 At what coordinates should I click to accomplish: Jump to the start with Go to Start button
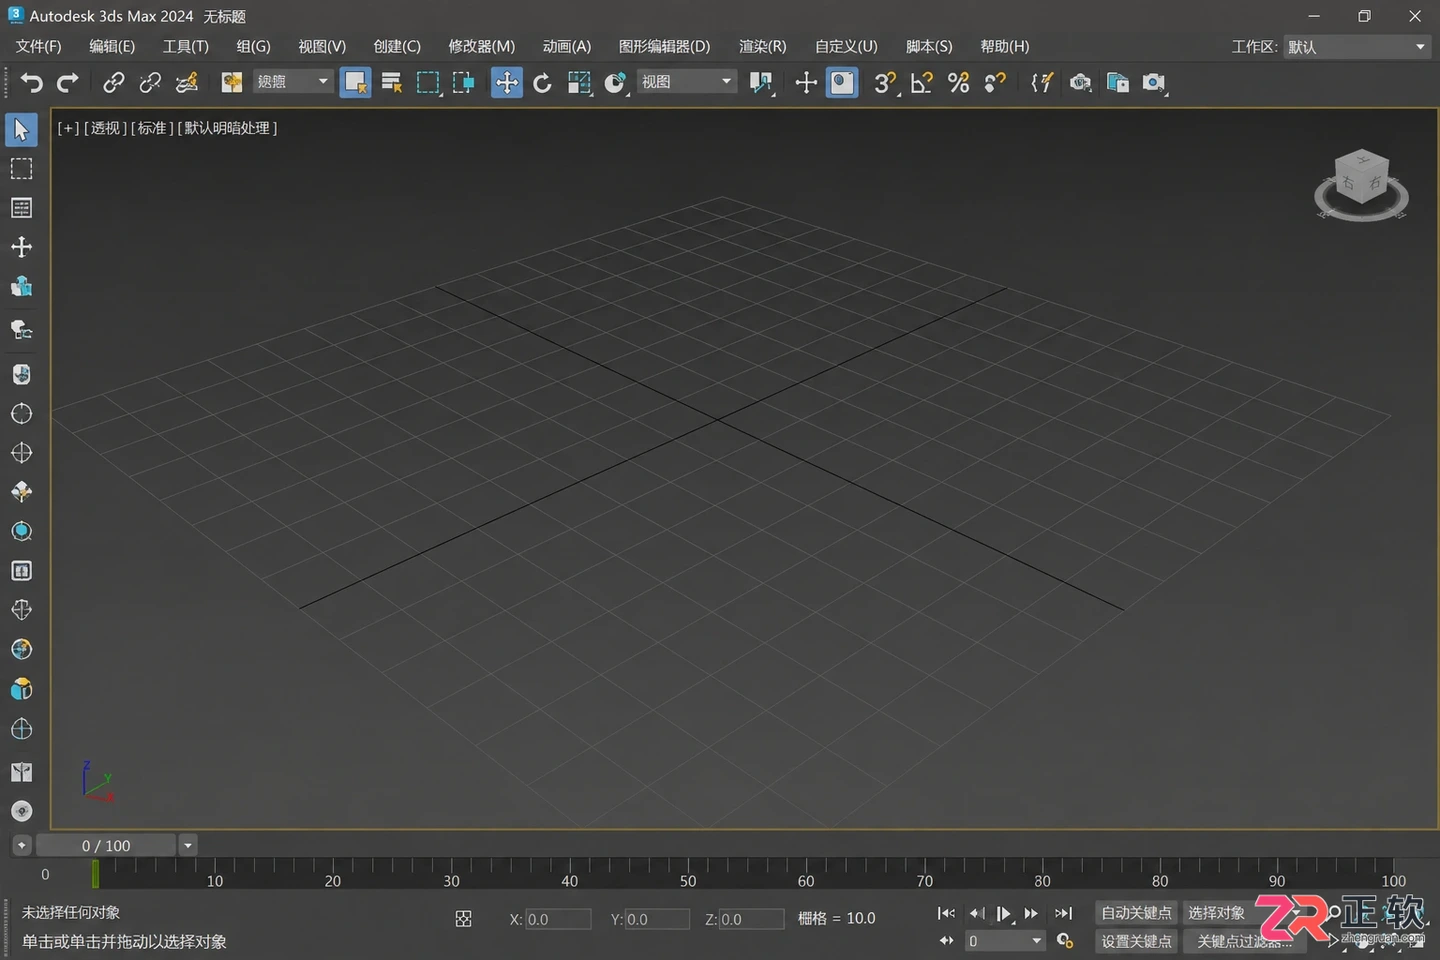pos(946,913)
